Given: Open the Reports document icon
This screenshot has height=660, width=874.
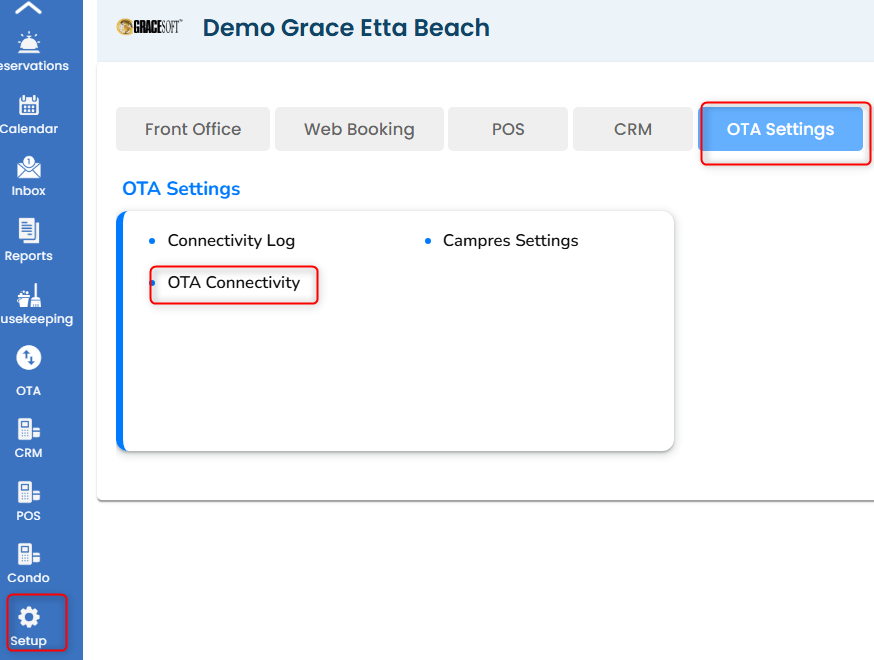Looking at the screenshot, I should (x=29, y=231).
